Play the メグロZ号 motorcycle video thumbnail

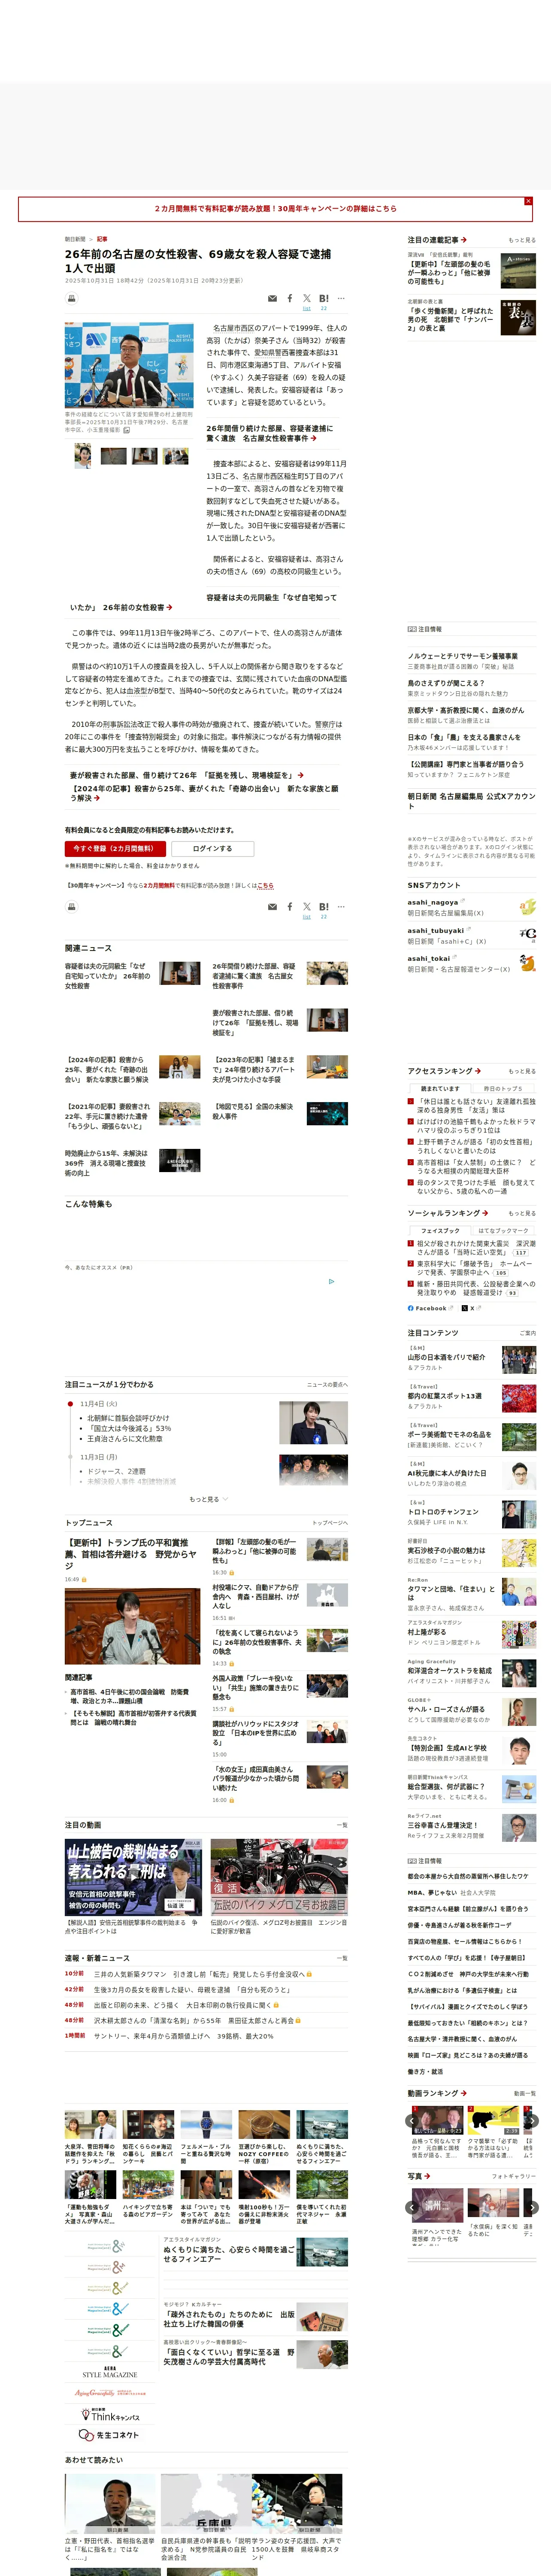click(x=279, y=1877)
